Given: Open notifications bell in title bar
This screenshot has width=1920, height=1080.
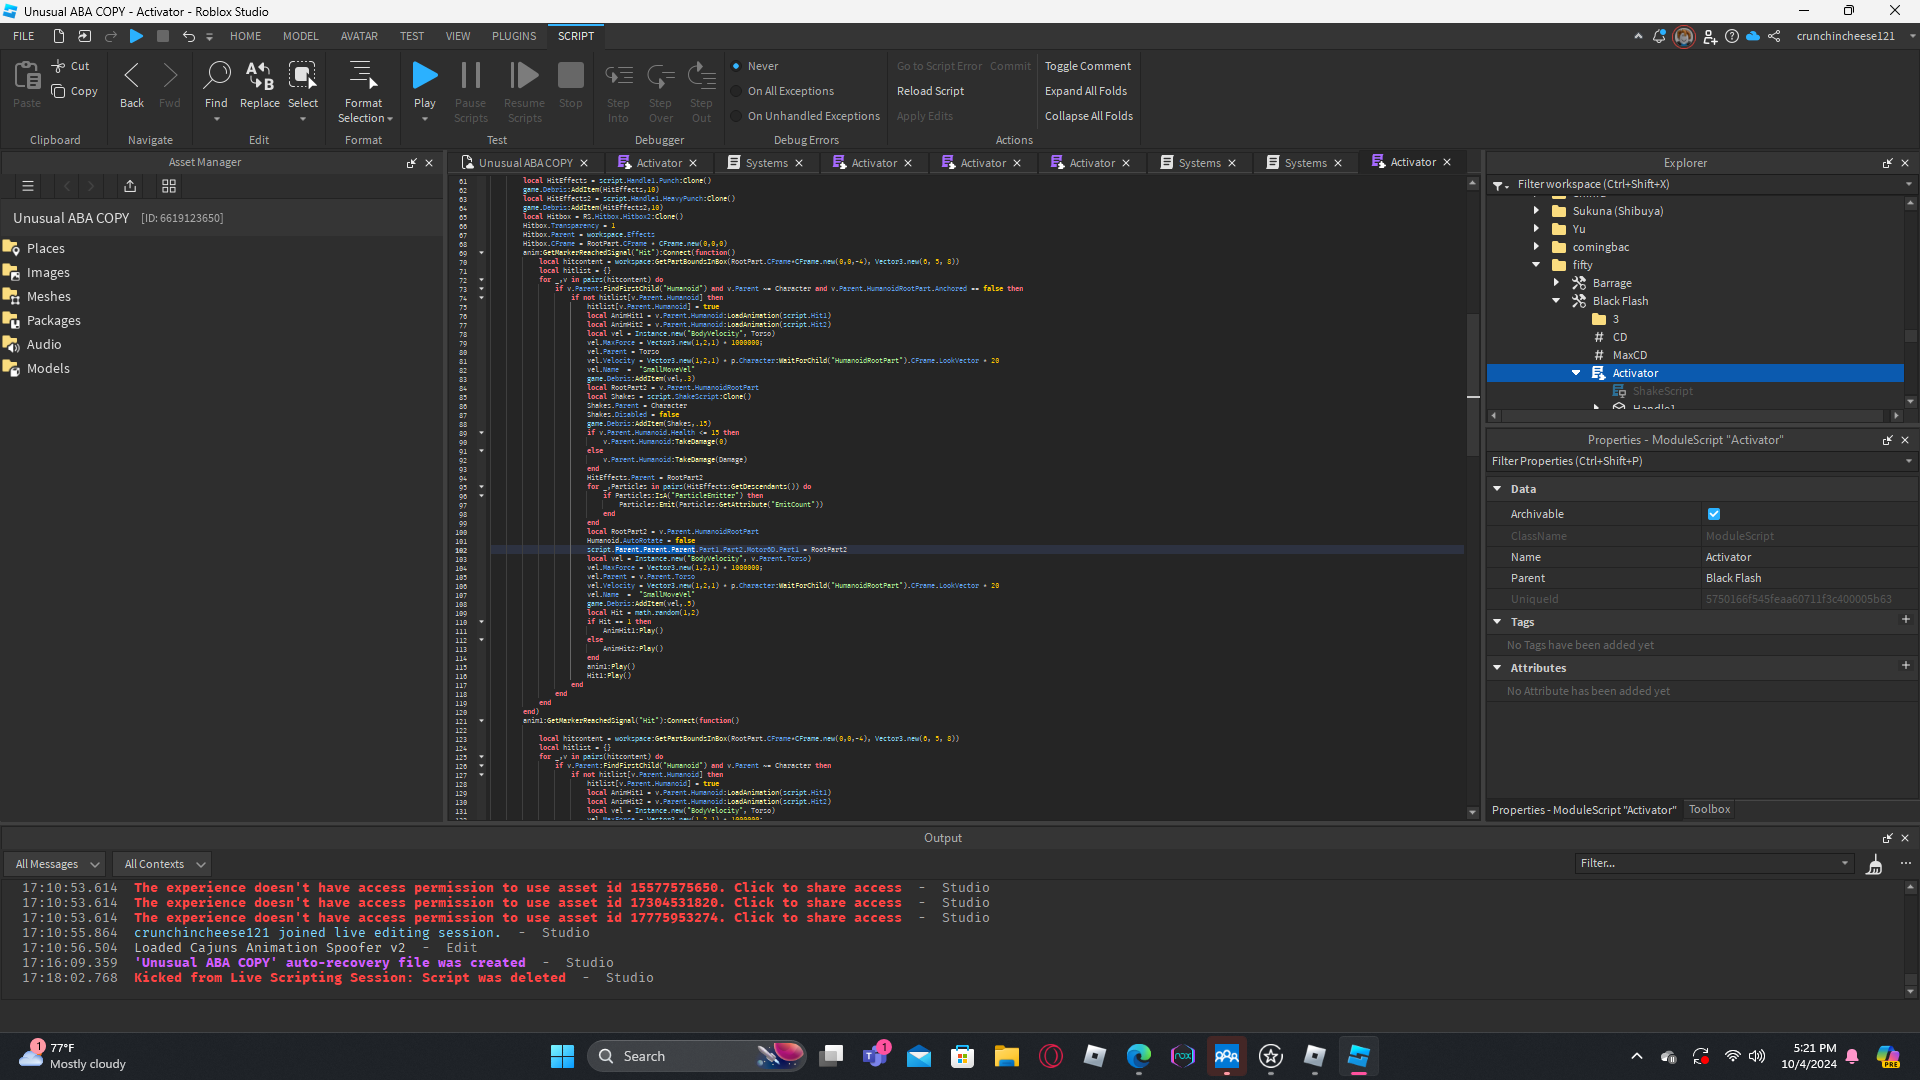Looking at the screenshot, I should [x=1659, y=36].
